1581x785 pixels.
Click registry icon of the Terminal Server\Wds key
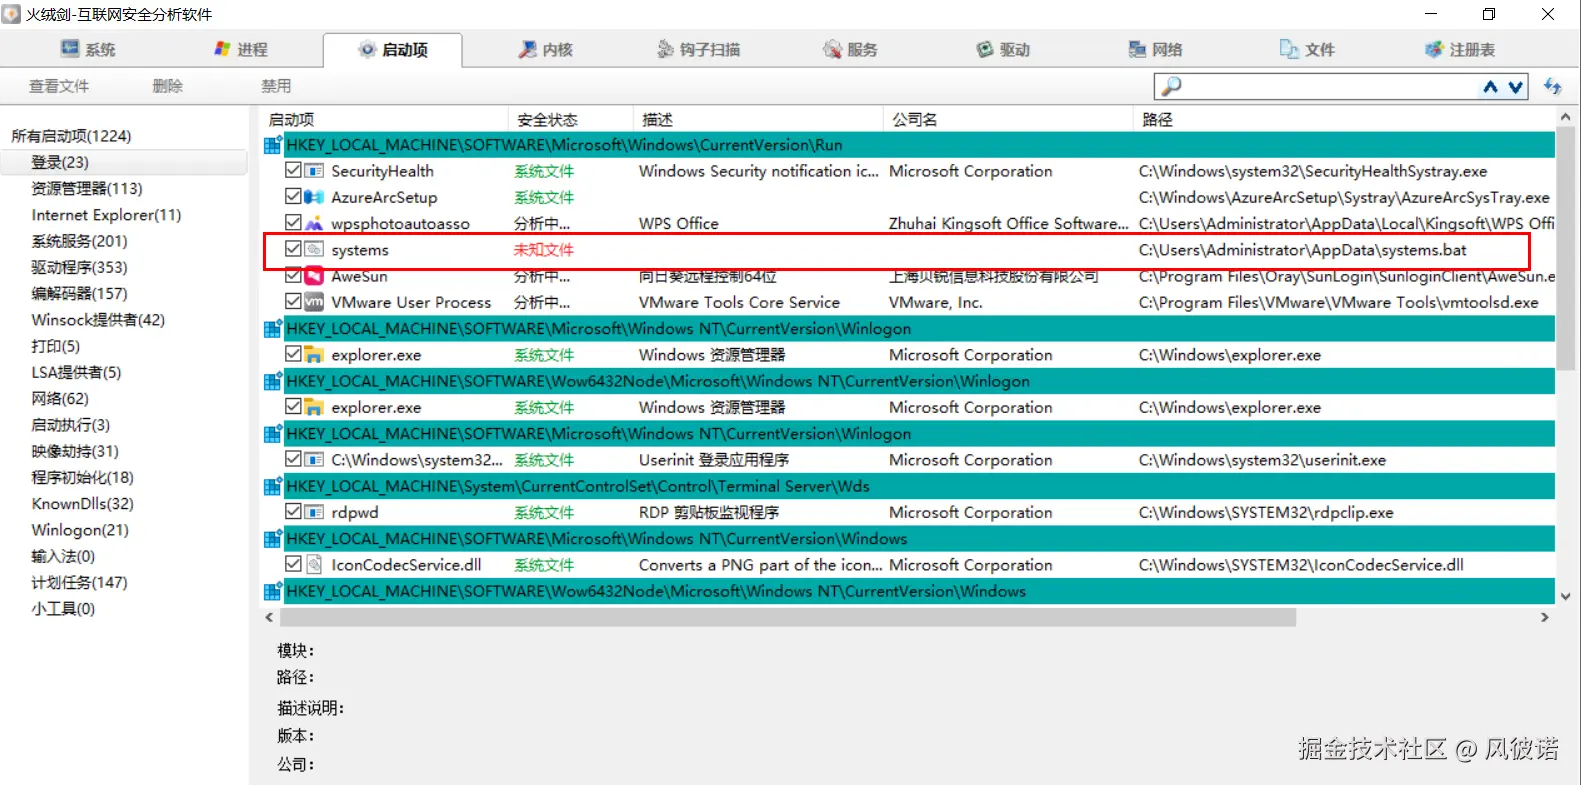coord(272,486)
